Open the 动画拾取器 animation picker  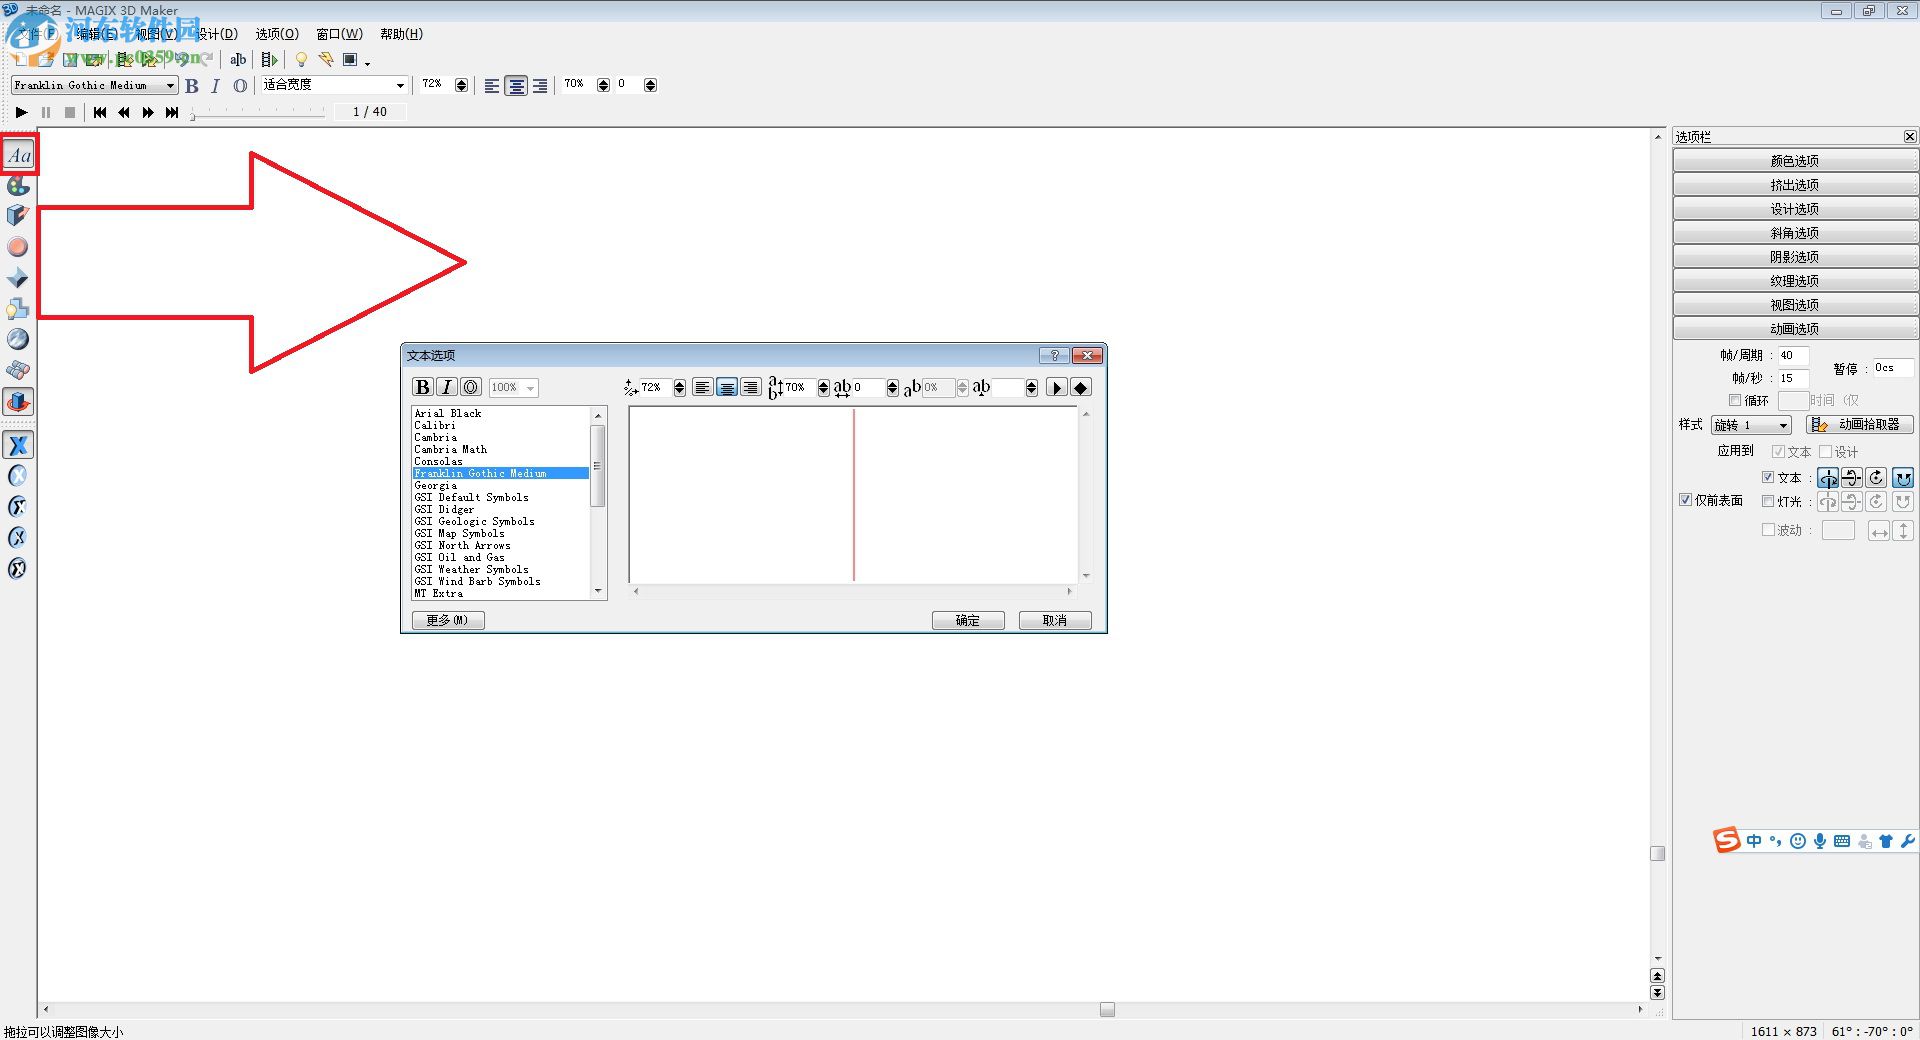pyautogui.click(x=1860, y=424)
